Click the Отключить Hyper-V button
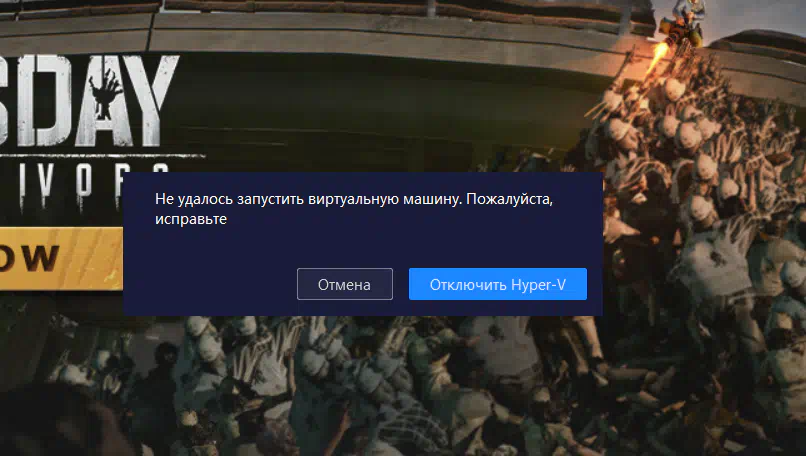The height and width of the screenshot is (456, 806). coord(498,284)
